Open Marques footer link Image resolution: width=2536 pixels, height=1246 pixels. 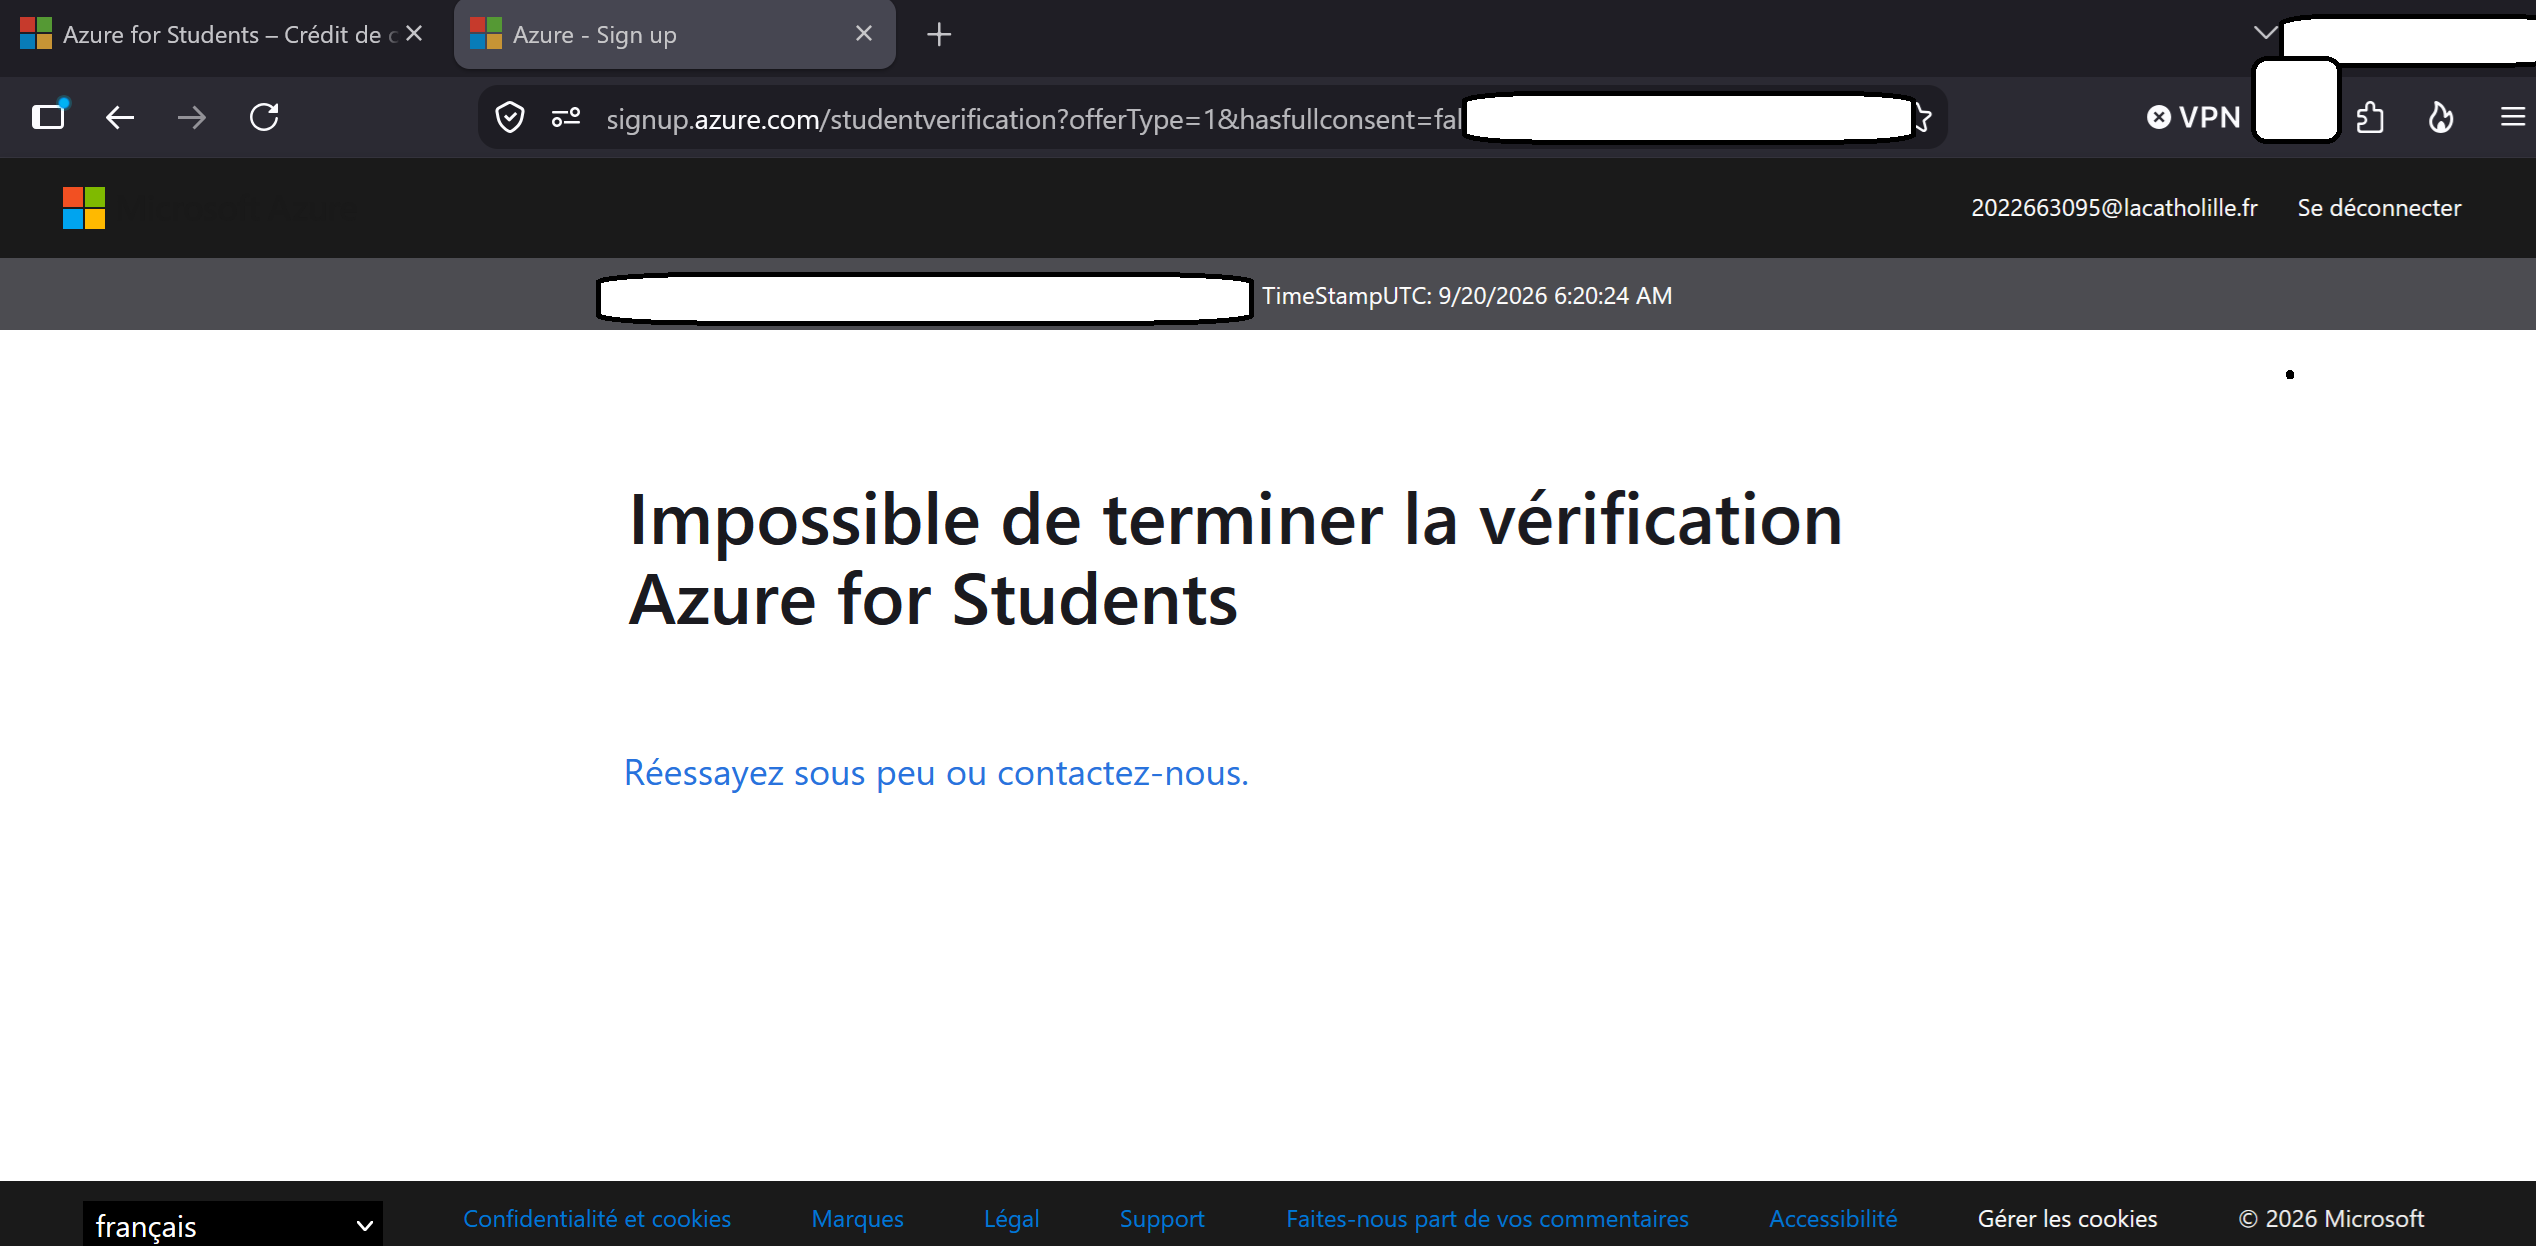[857, 1219]
